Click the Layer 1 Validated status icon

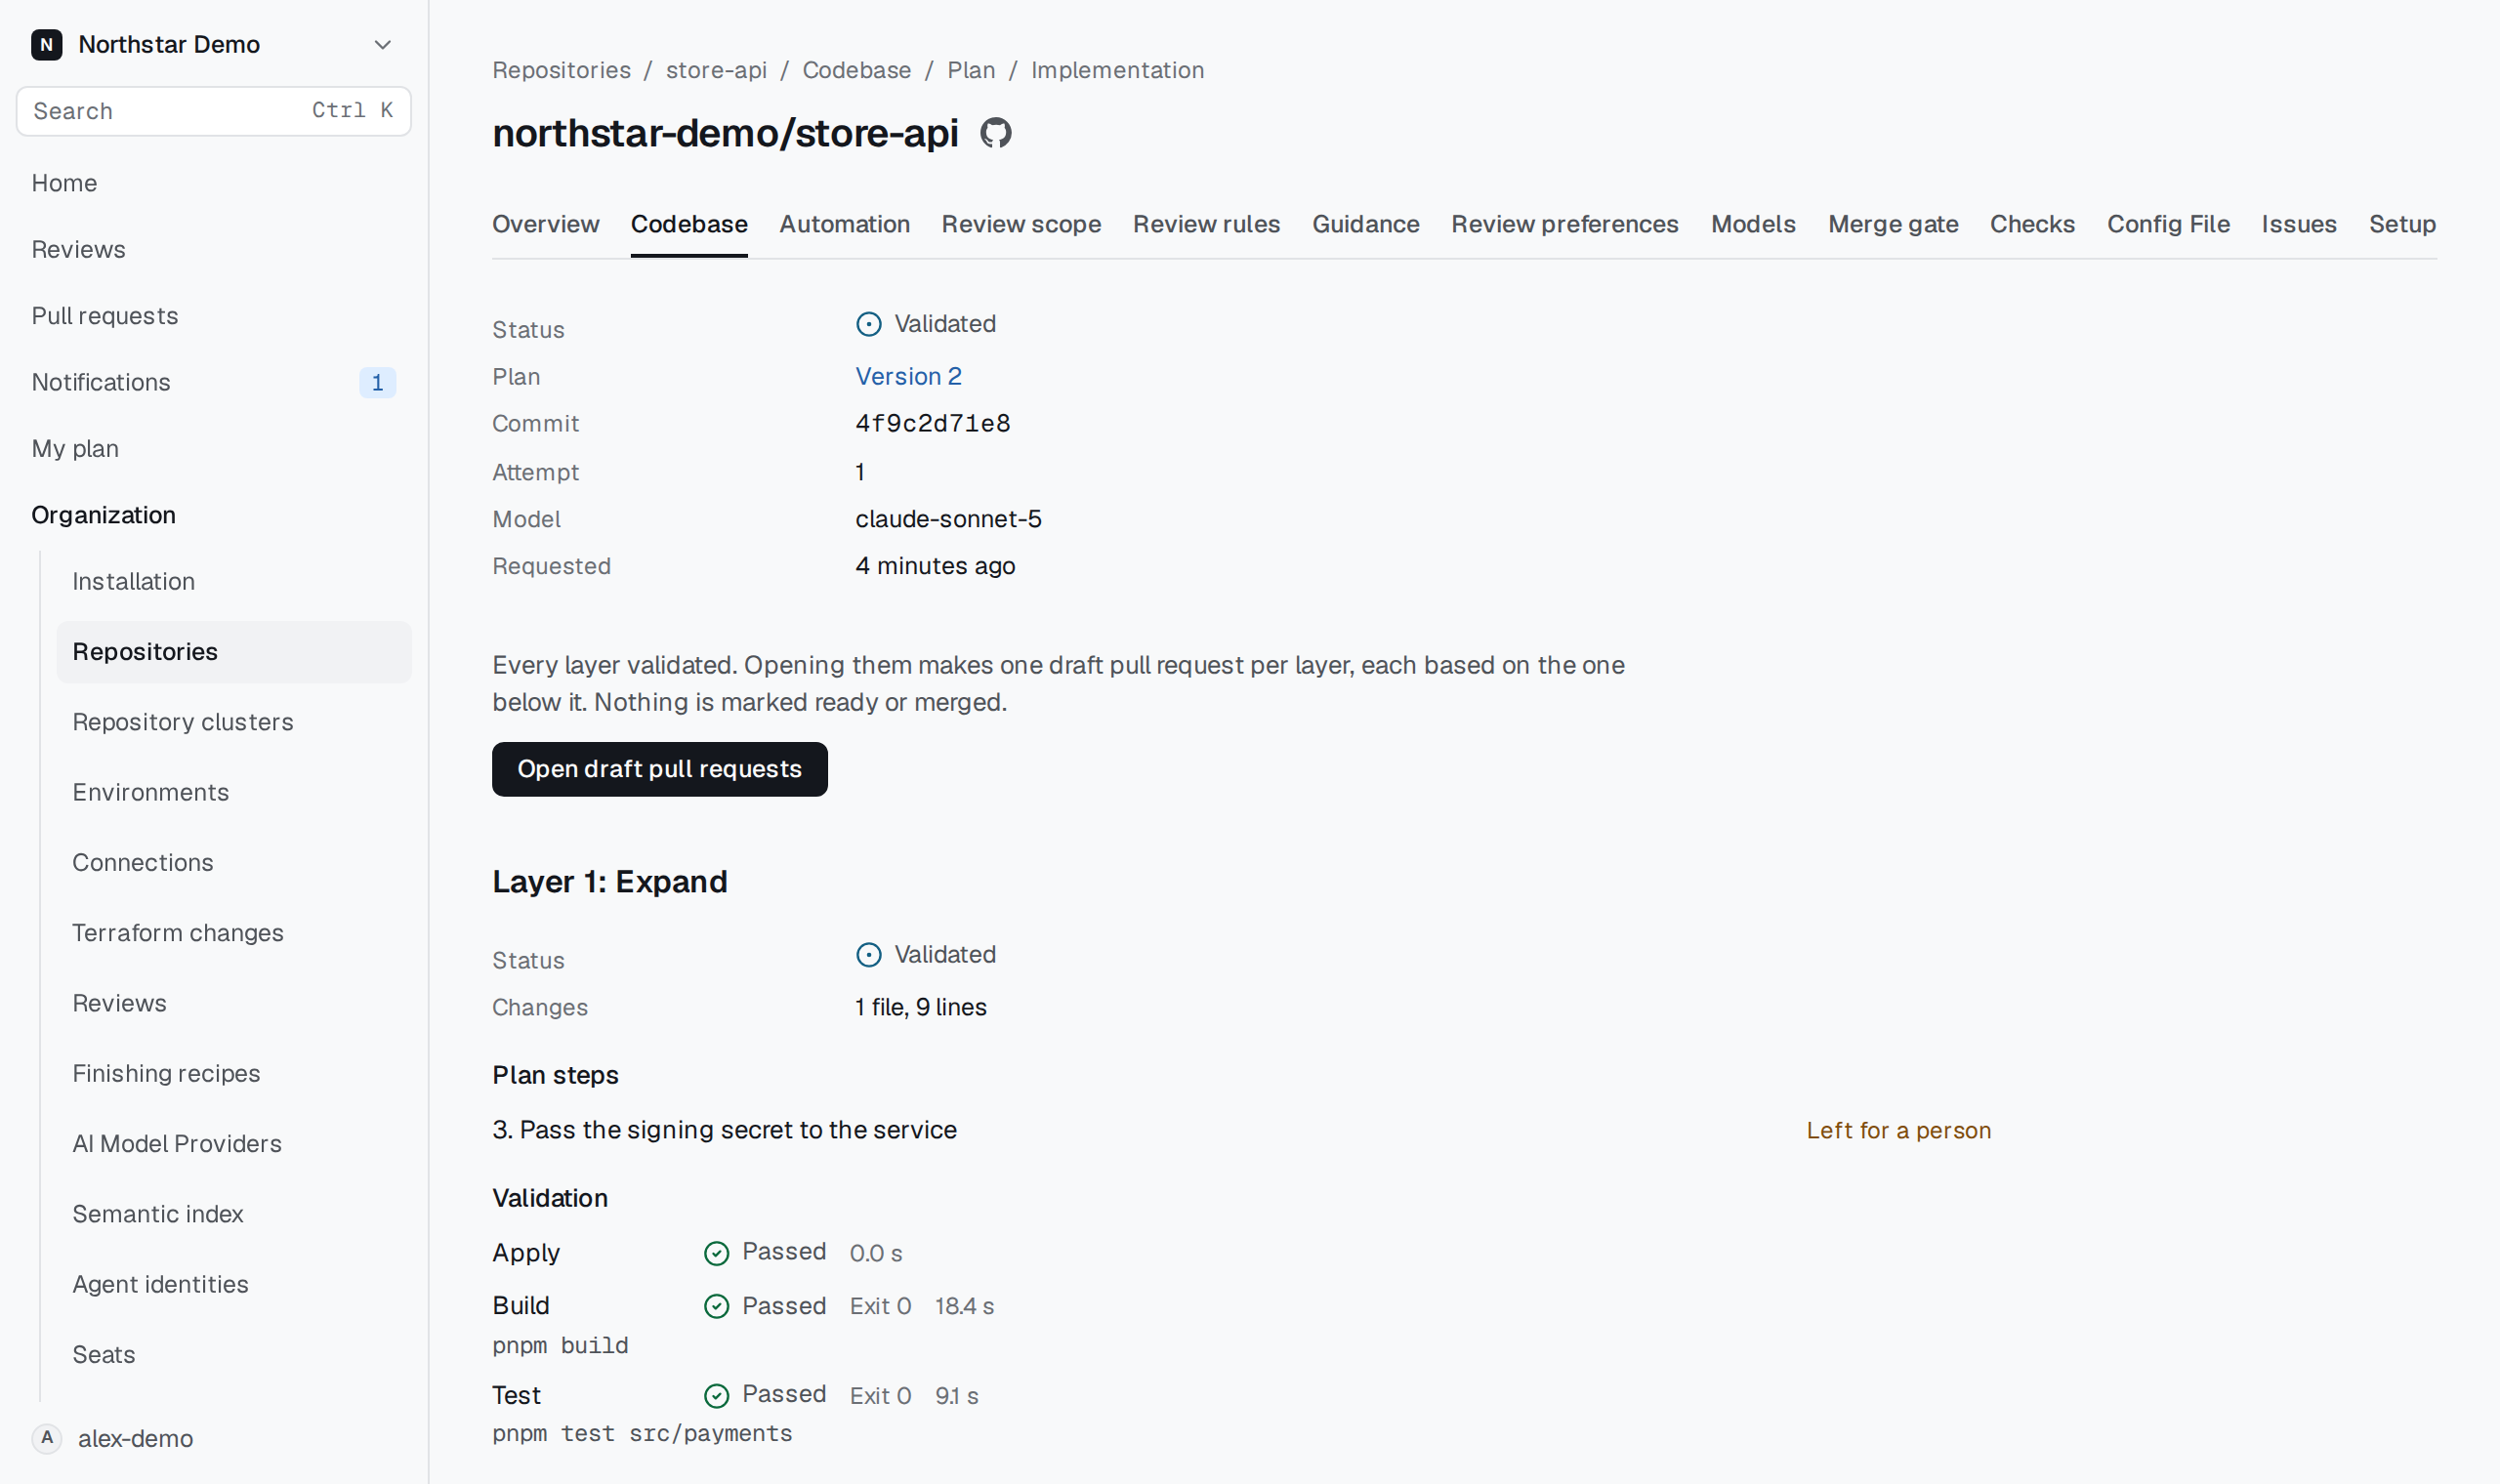tap(869, 955)
